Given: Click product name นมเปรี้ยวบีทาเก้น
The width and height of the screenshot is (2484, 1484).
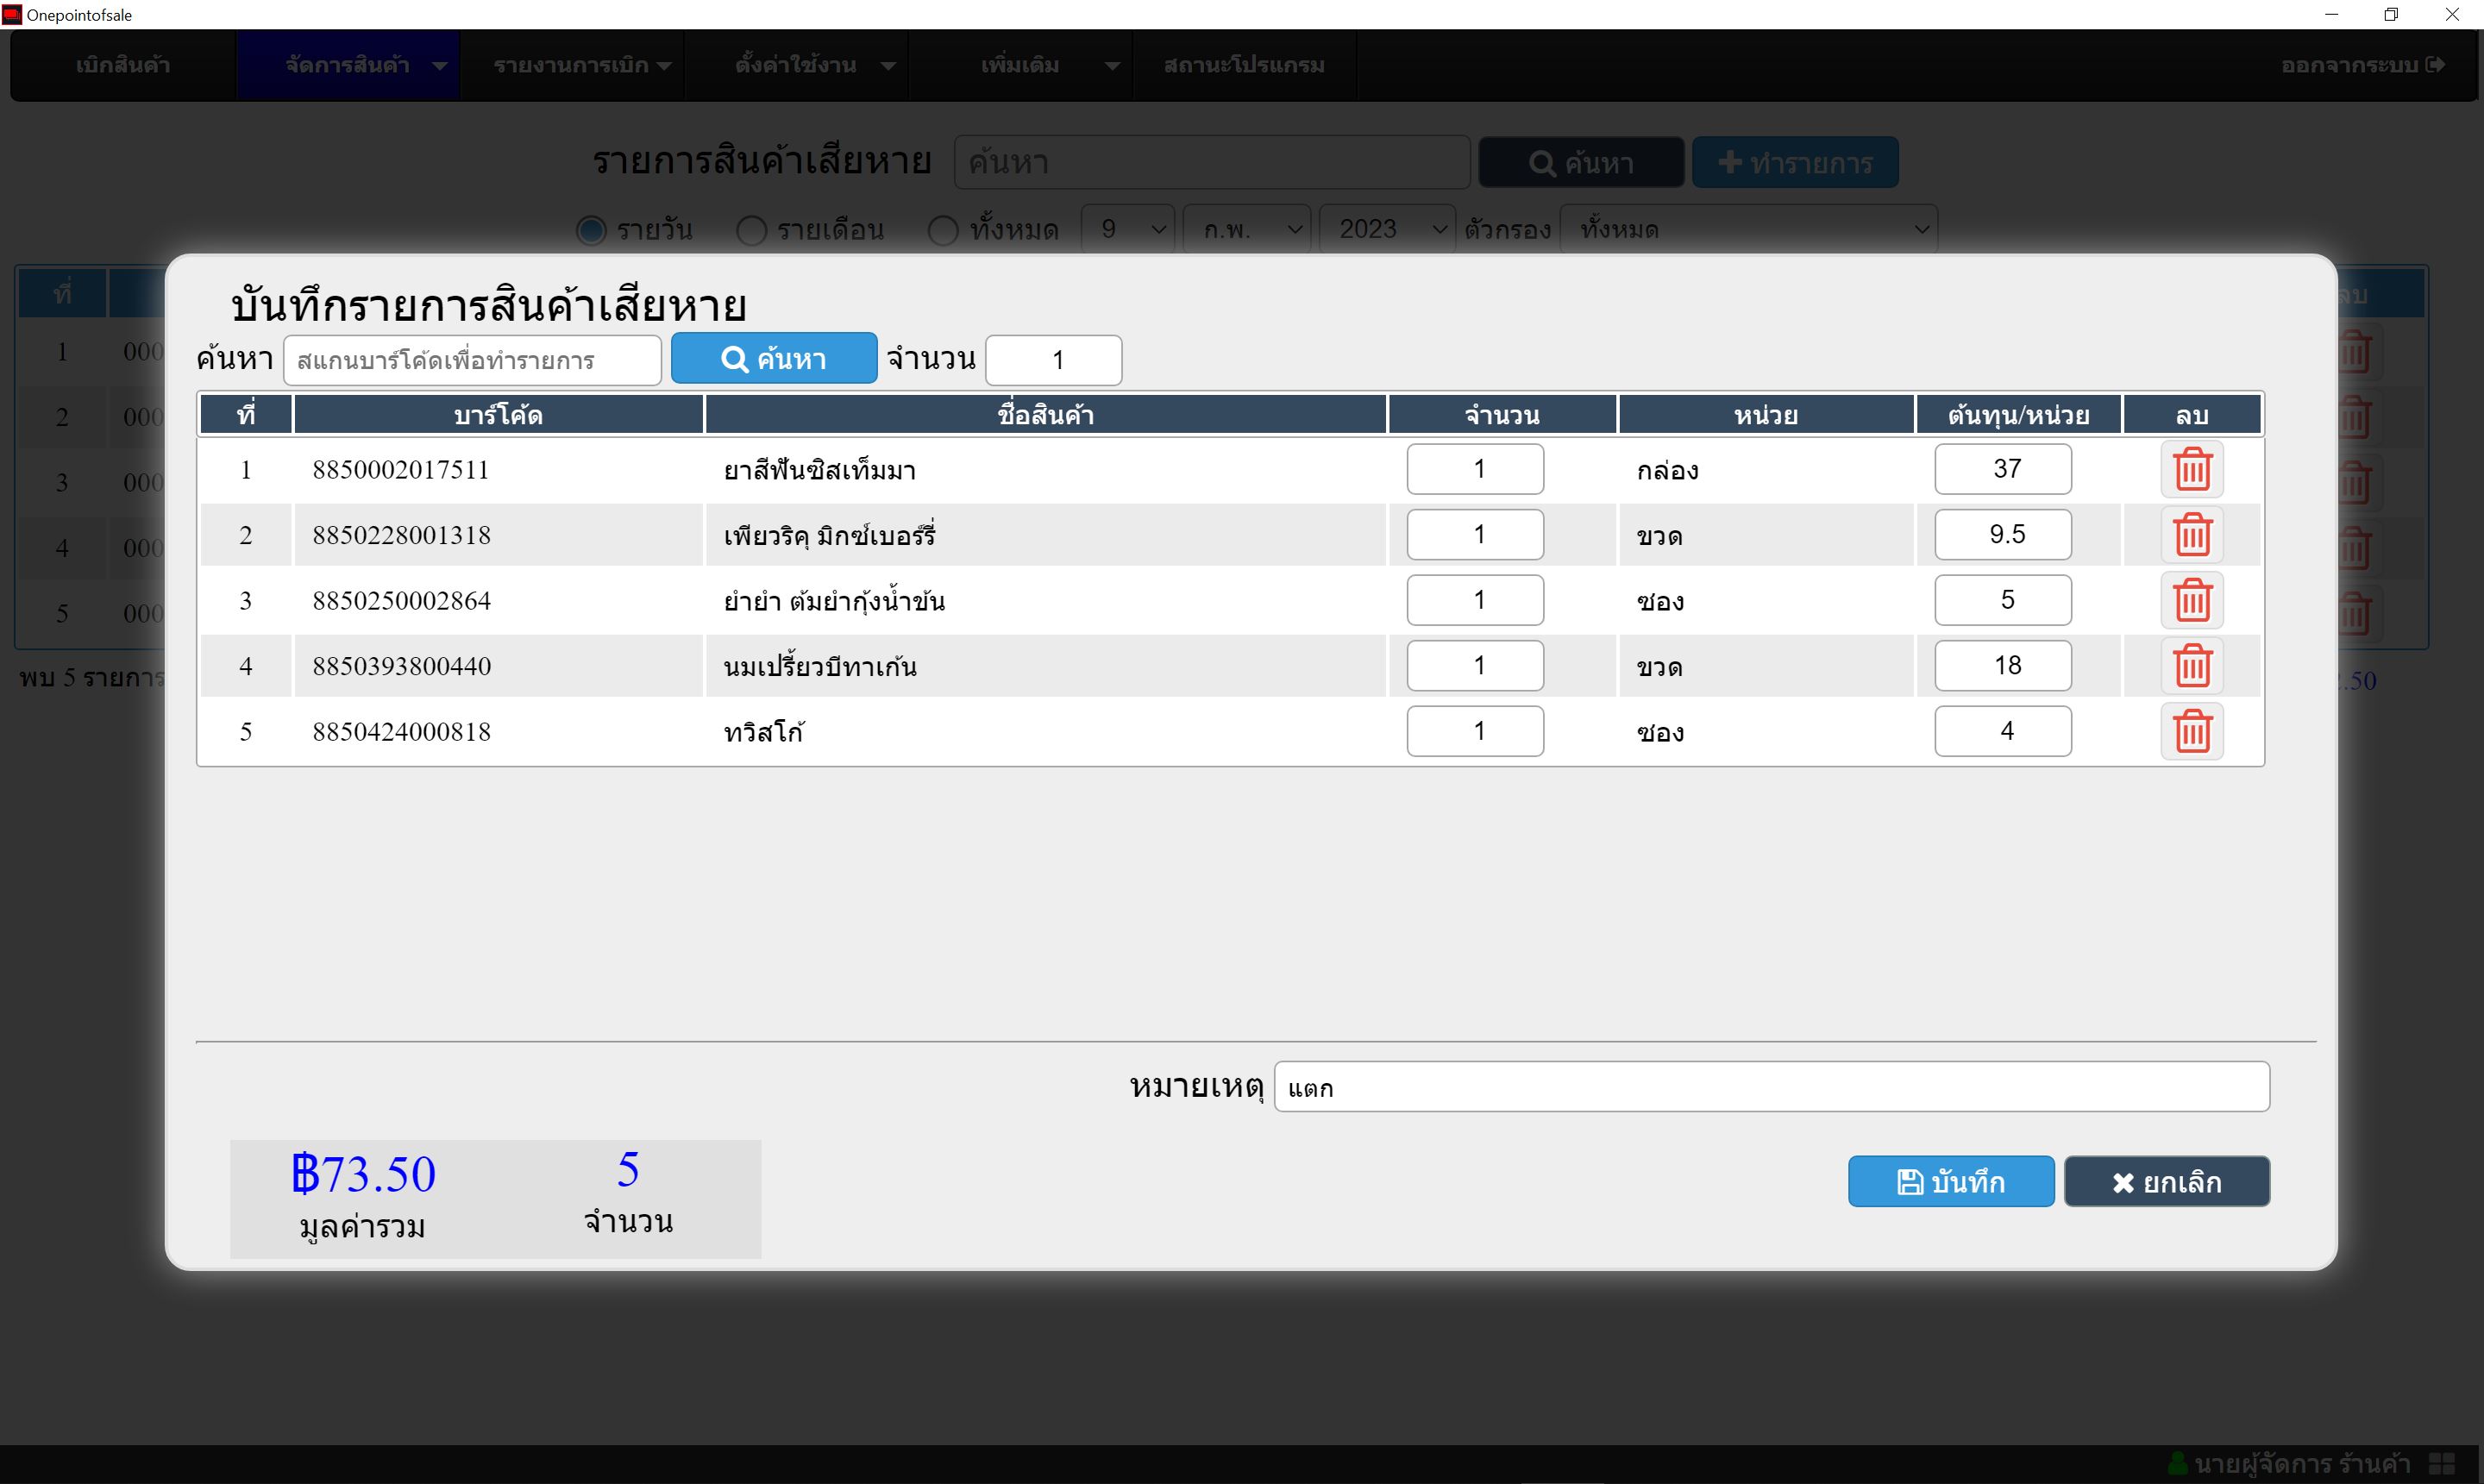Looking at the screenshot, I should click(819, 666).
